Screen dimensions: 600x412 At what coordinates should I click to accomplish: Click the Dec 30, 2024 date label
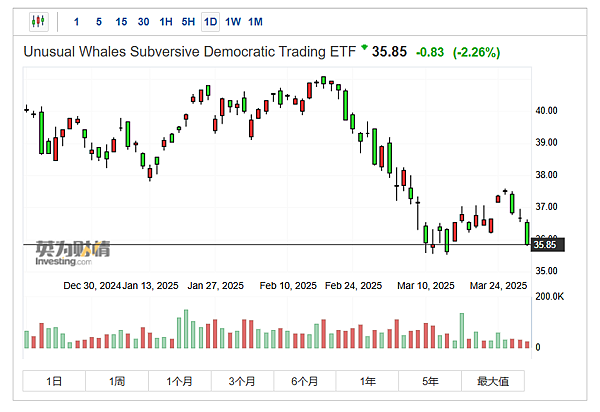click(92, 286)
